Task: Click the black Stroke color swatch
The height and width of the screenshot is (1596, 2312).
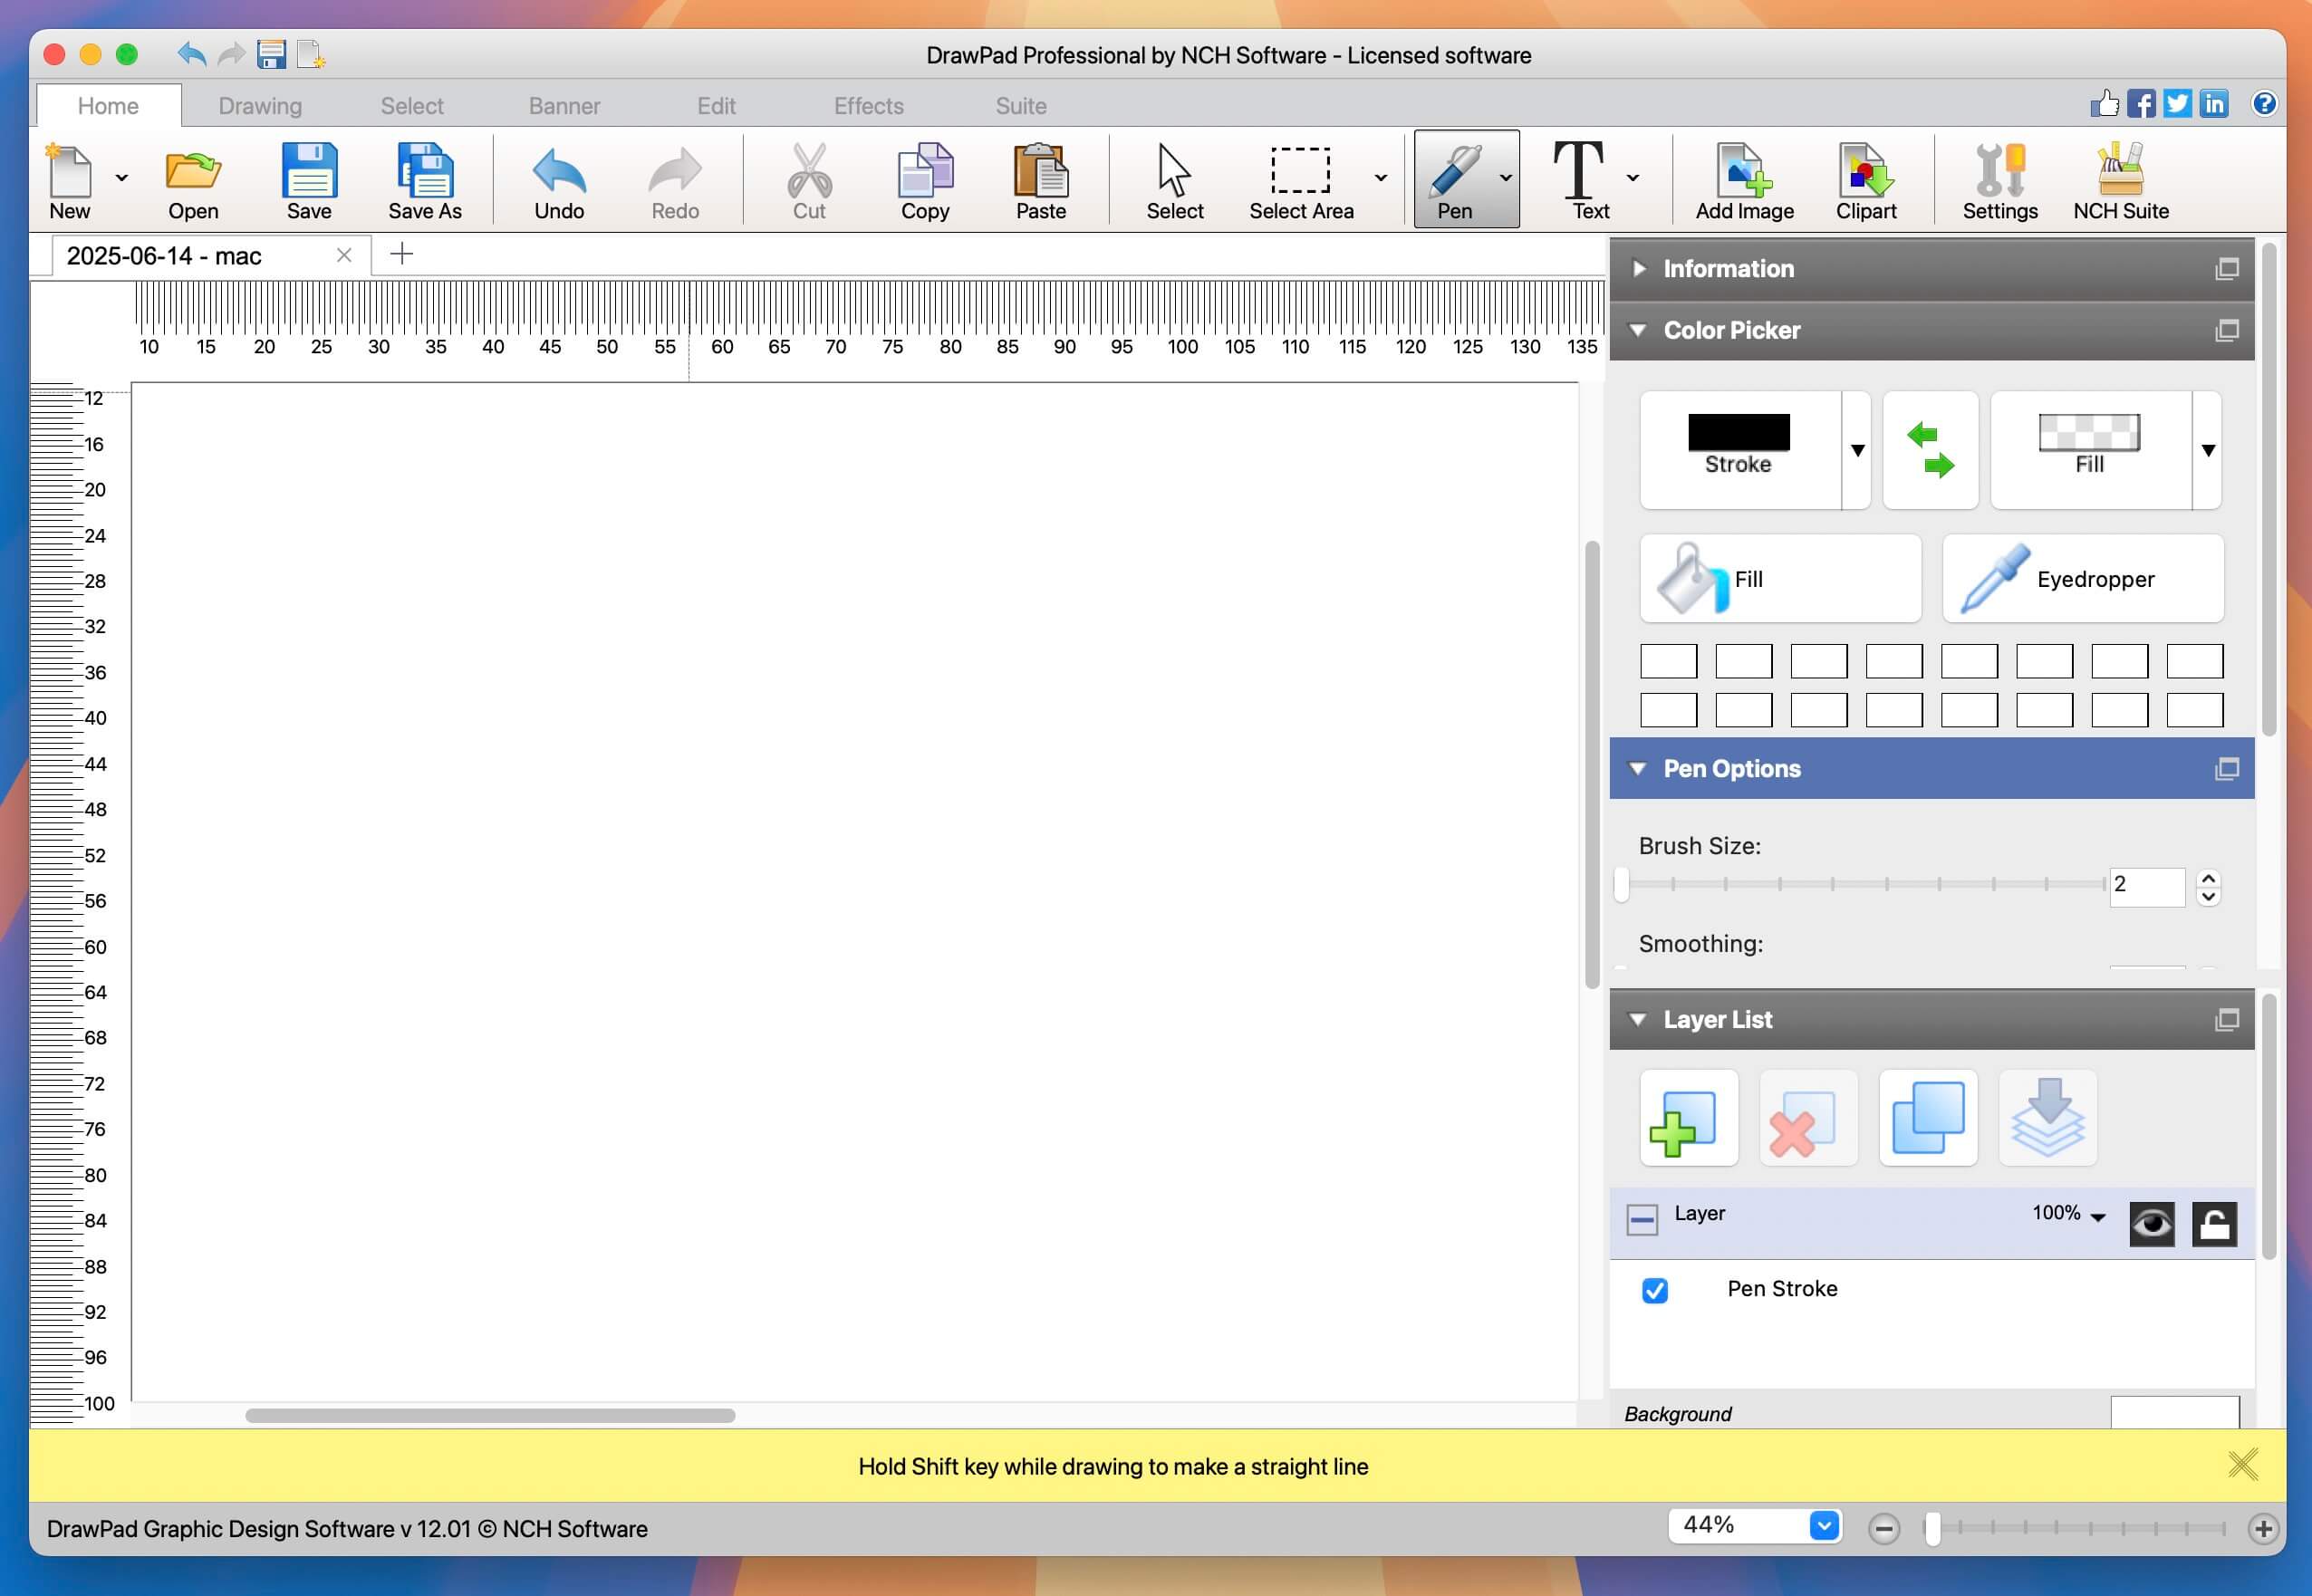Action: pyautogui.click(x=1739, y=432)
